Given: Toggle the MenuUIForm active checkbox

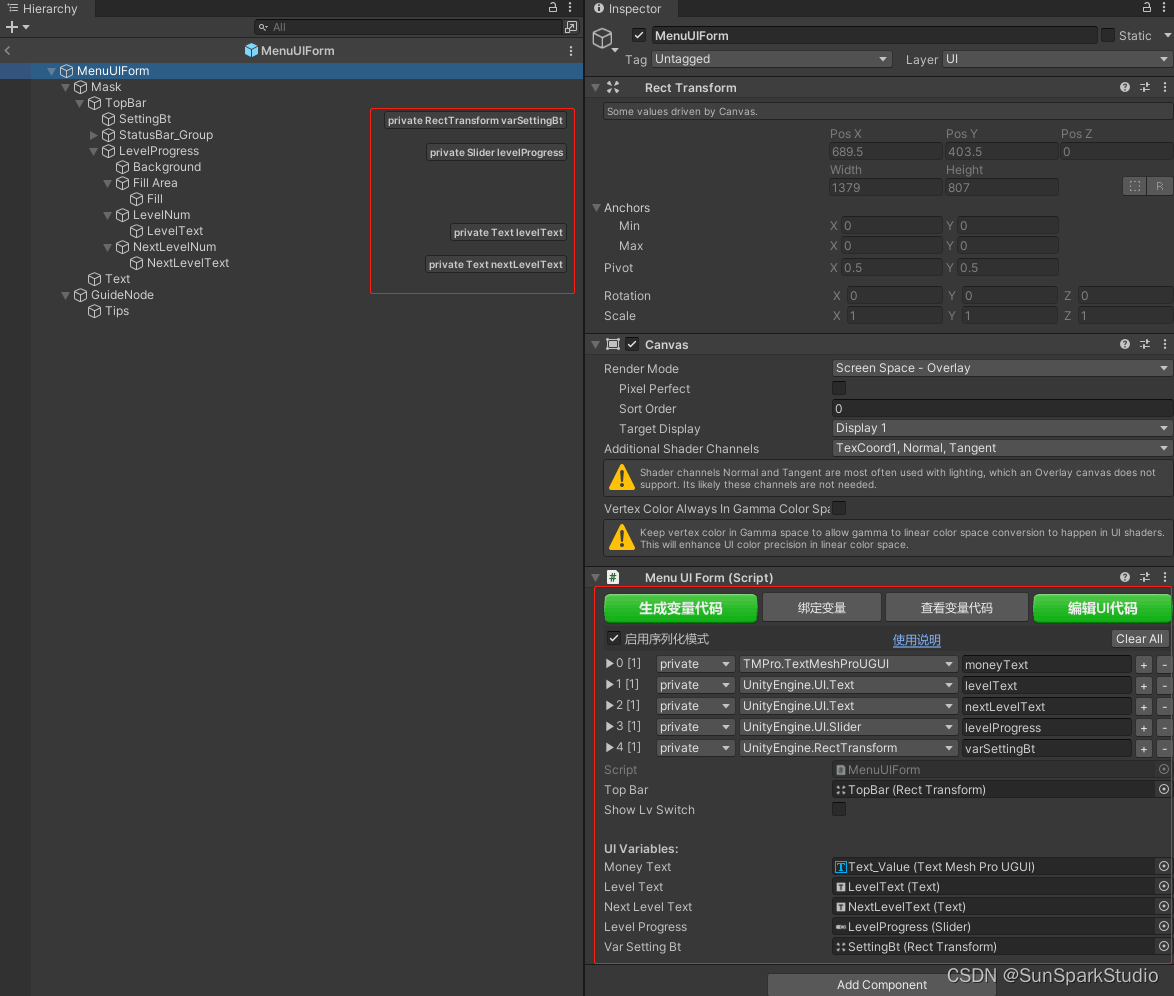Looking at the screenshot, I should coord(639,35).
